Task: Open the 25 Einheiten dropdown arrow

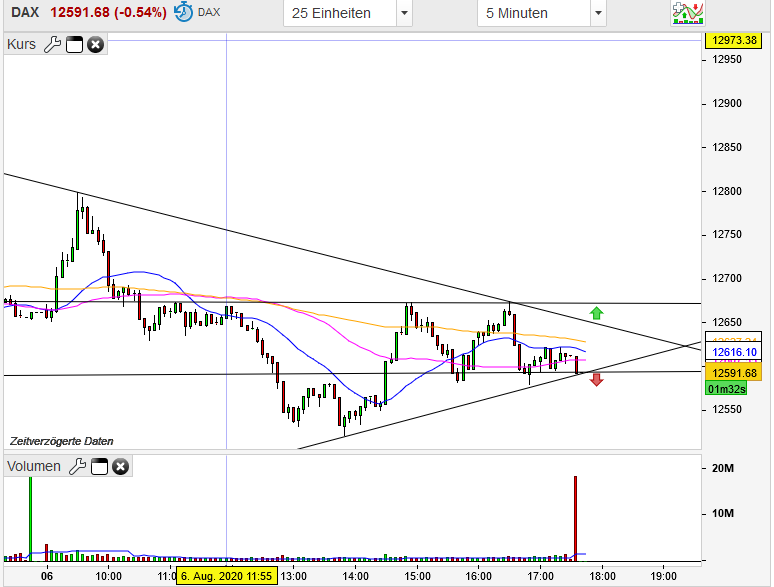Action: tap(404, 13)
